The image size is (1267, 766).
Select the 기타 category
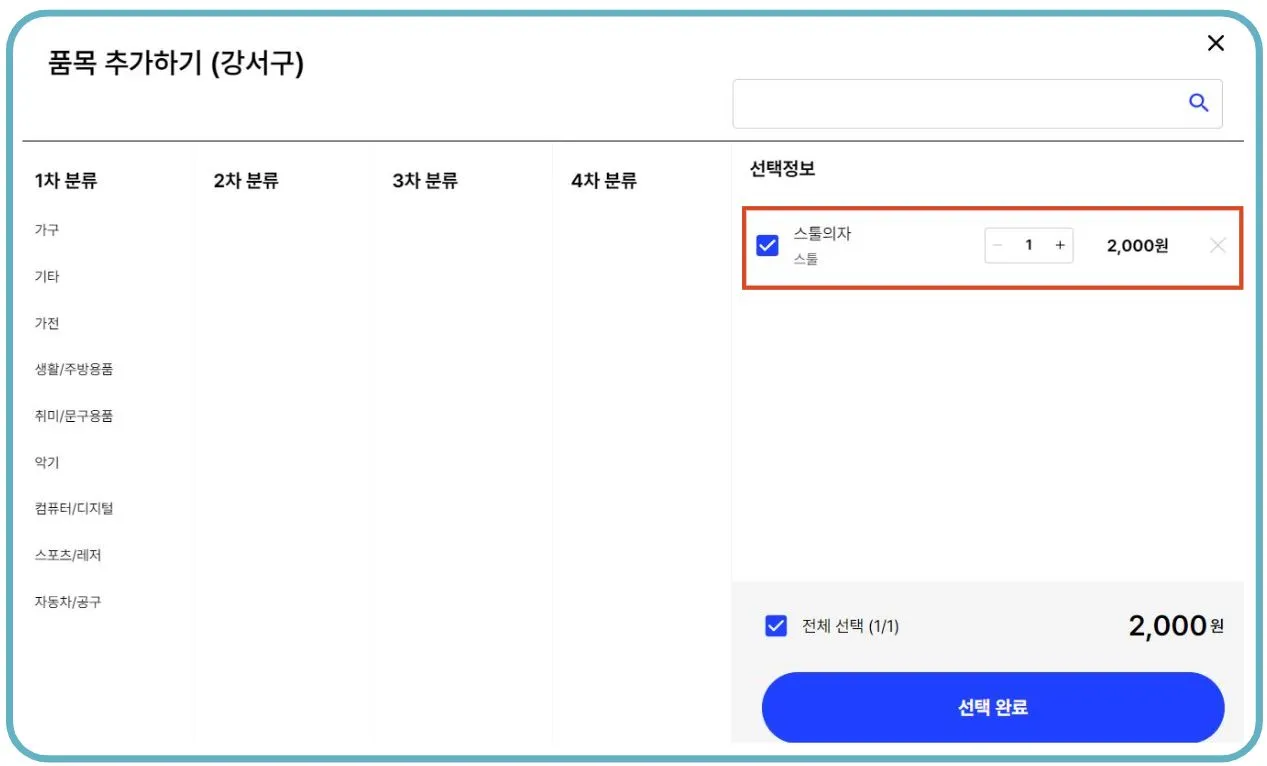tap(45, 276)
